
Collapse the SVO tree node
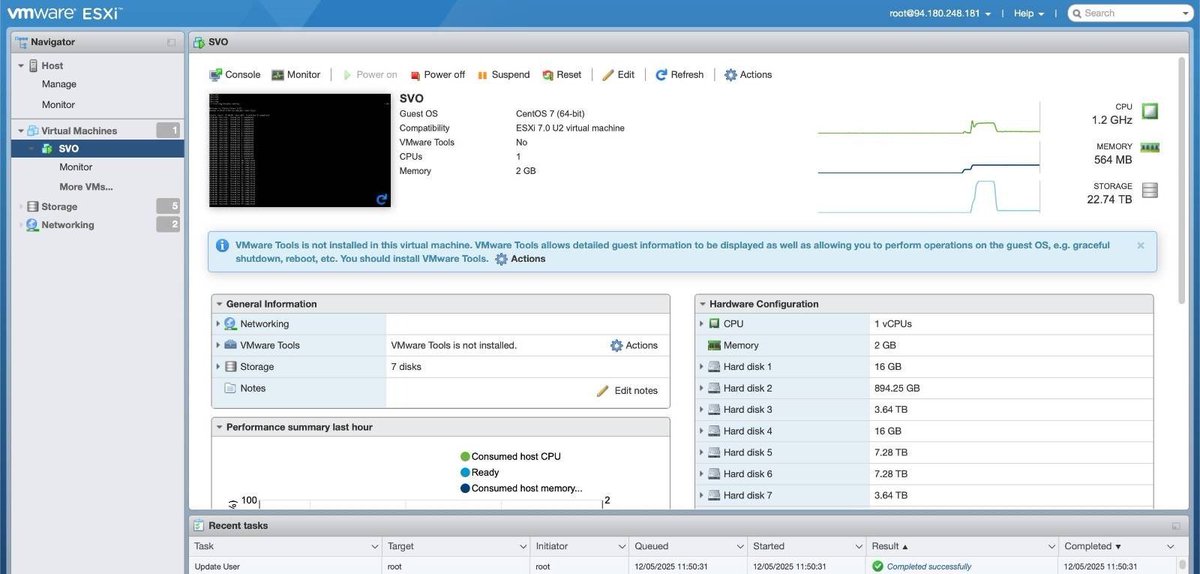(33, 149)
